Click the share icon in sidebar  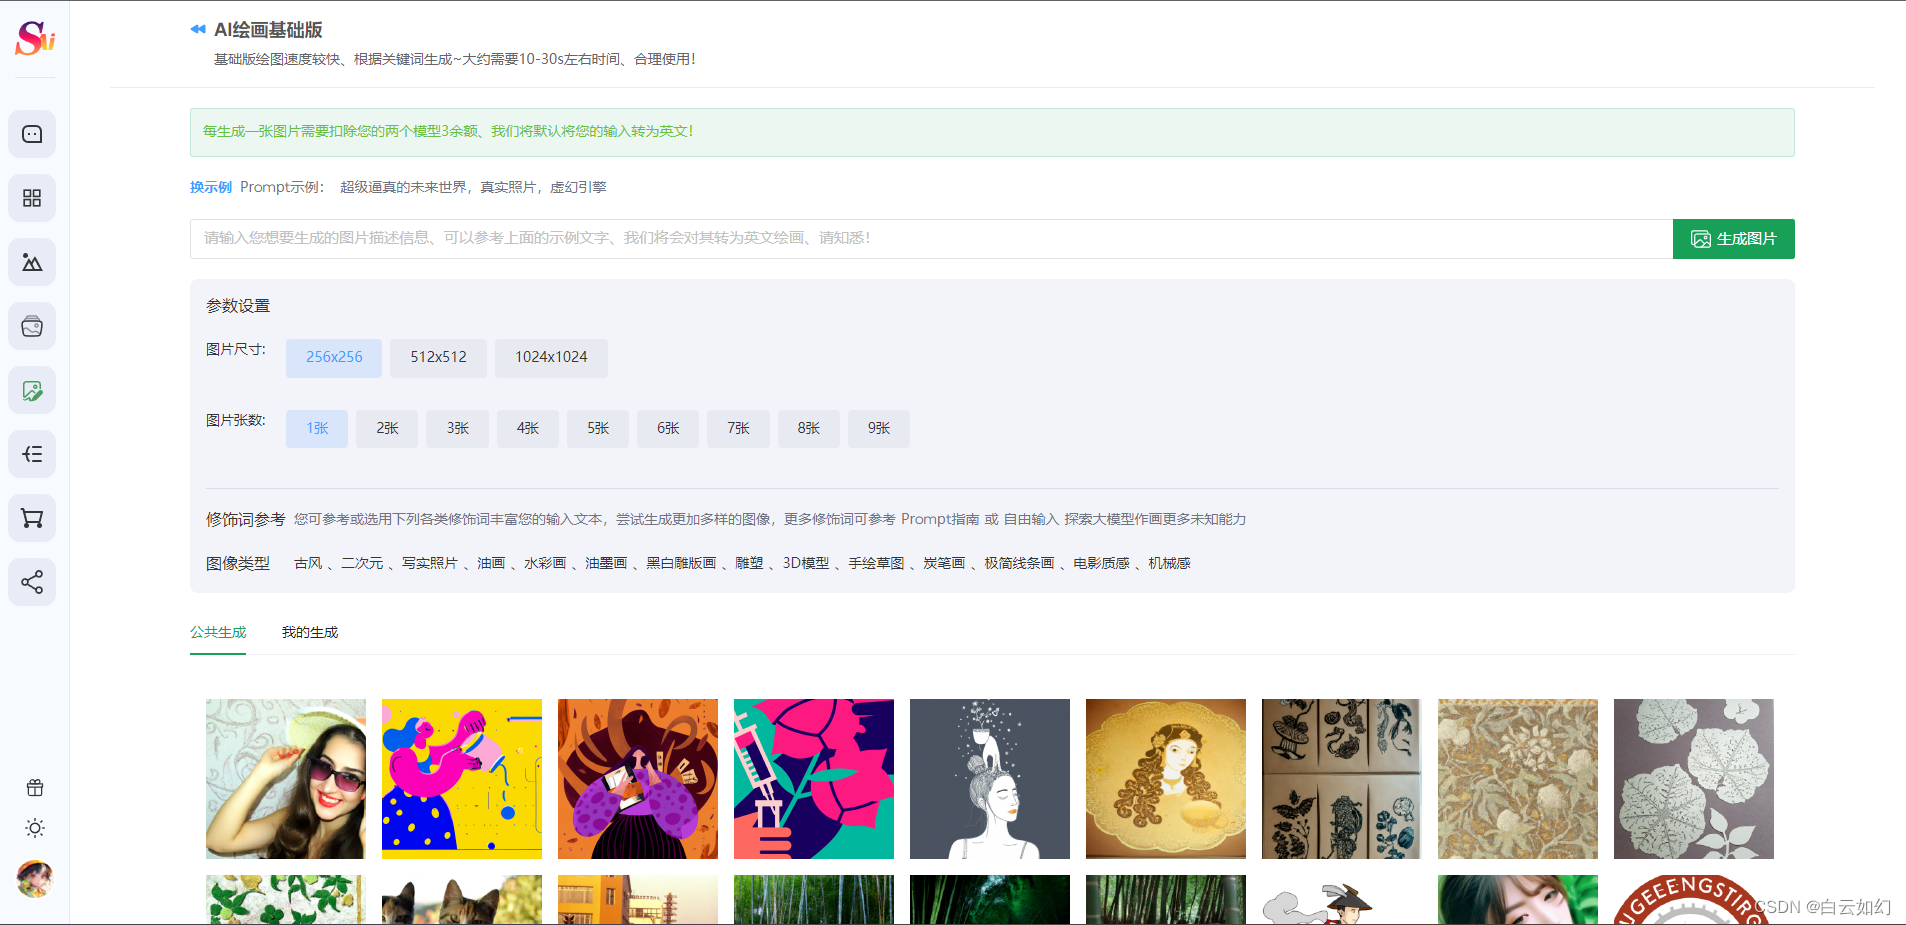(32, 582)
